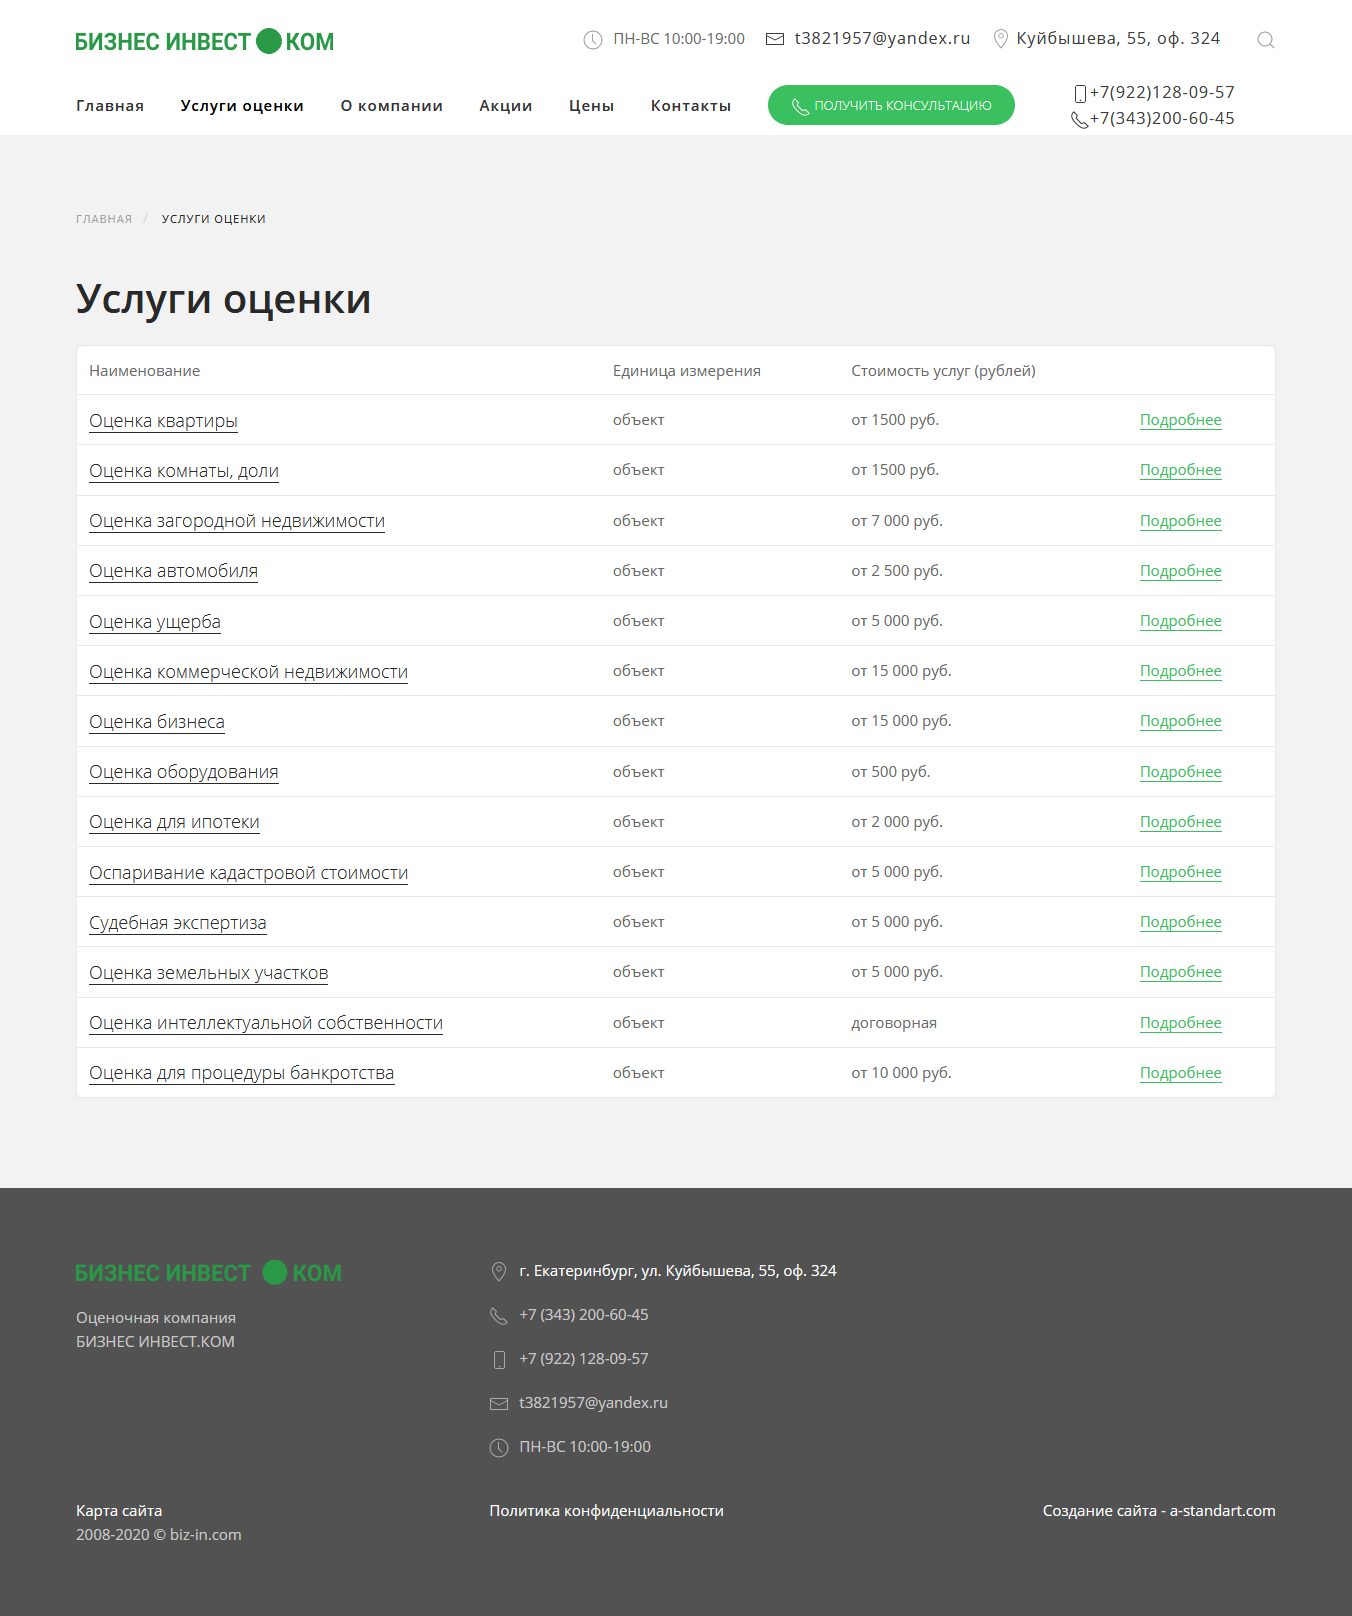Click the от 500 руб. price cell
The height and width of the screenshot is (1616, 1352).
891,772
